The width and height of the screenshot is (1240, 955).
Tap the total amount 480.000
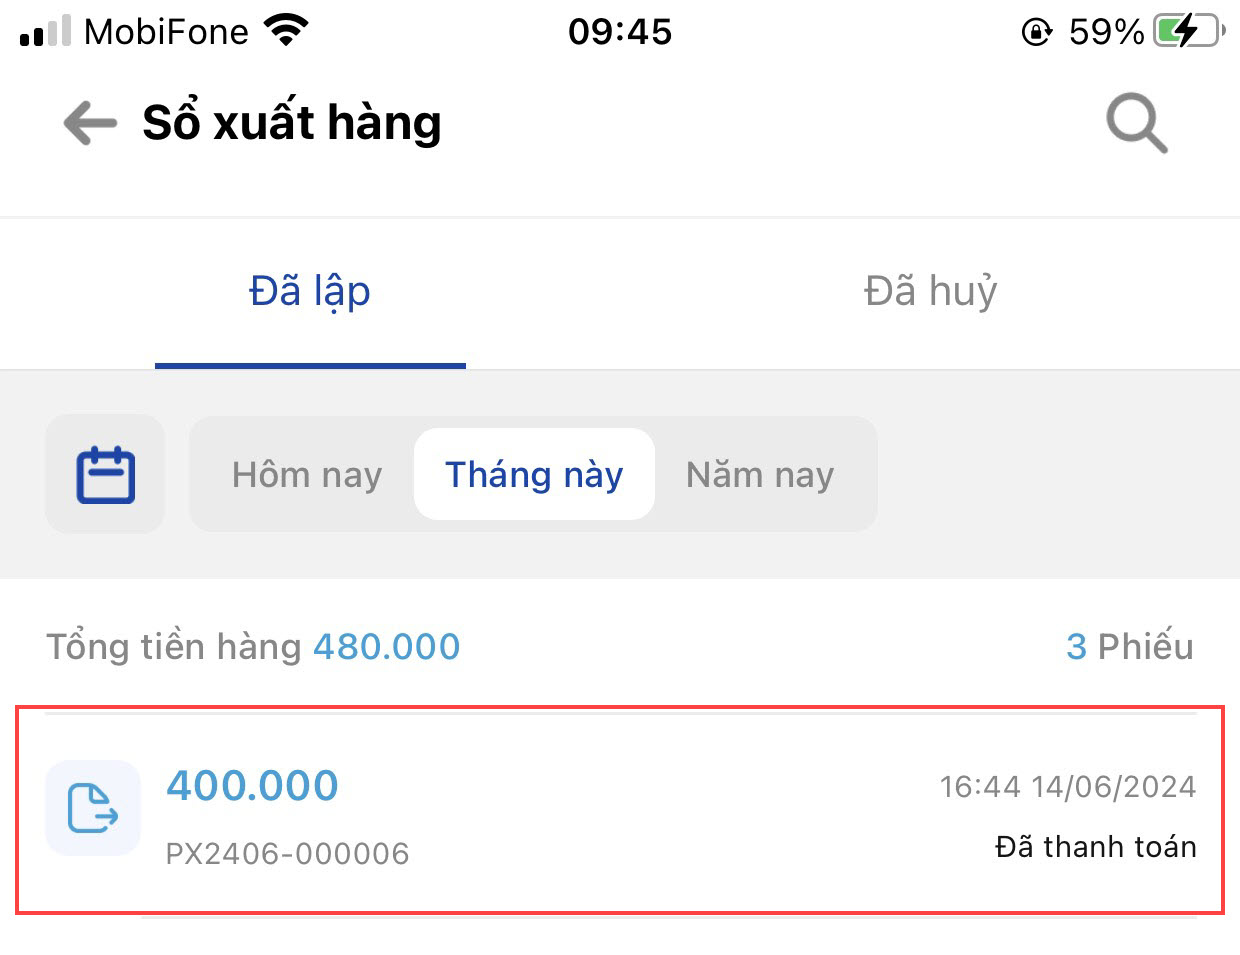(386, 647)
